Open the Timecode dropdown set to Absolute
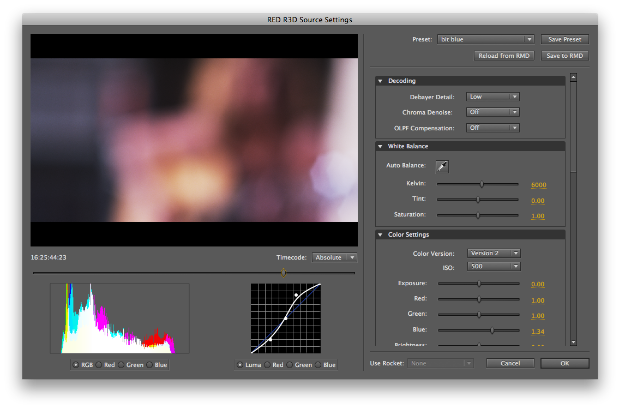Viewport: 619px width, 409px height. coord(335,257)
